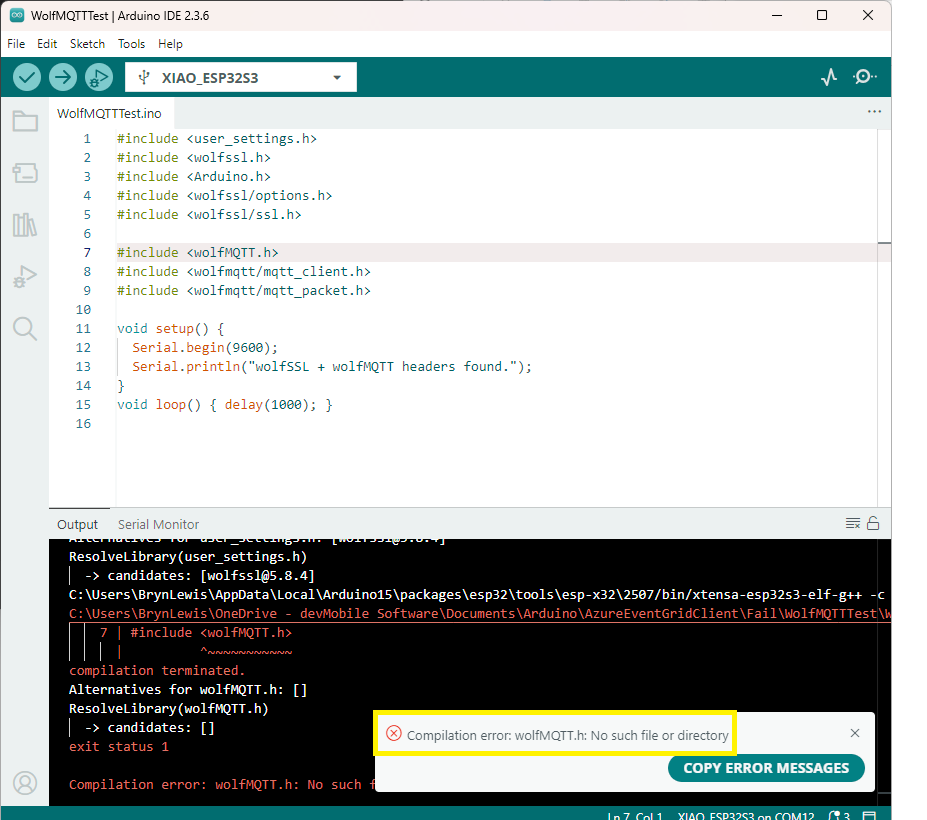927x820 pixels.
Task: Dismiss the compilation error notification
Action: (x=855, y=733)
